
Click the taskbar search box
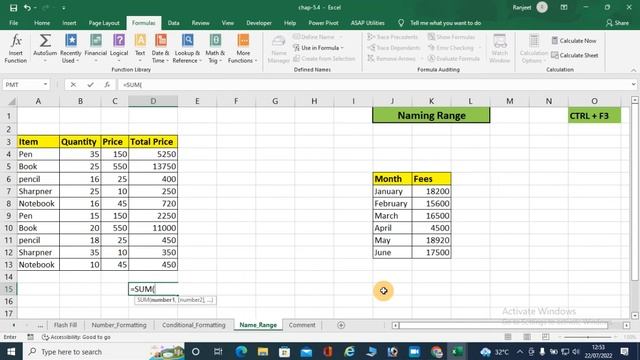tap(106, 351)
